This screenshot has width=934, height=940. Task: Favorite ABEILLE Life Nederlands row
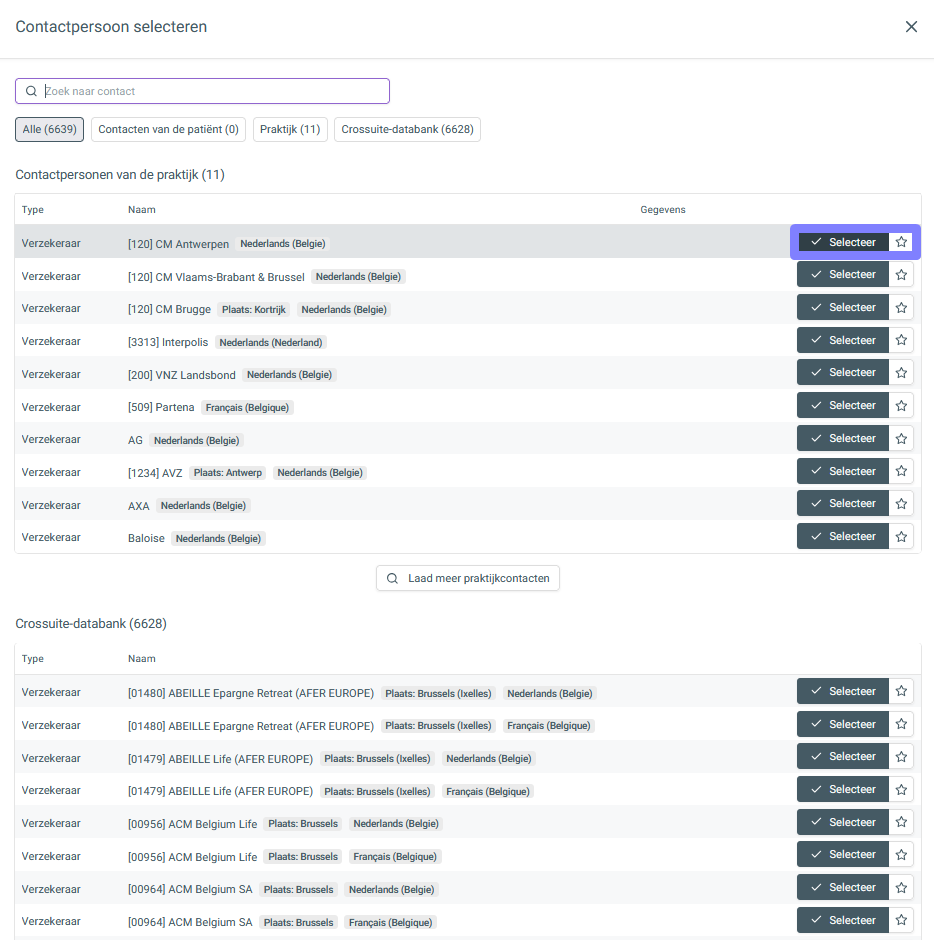pyautogui.click(x=901, y=757)
